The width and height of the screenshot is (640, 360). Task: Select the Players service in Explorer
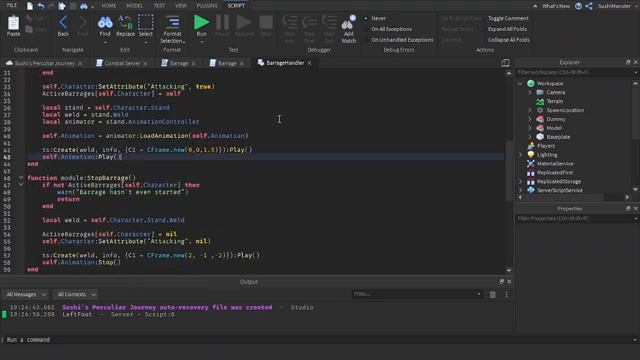click(x=546, y=146)
